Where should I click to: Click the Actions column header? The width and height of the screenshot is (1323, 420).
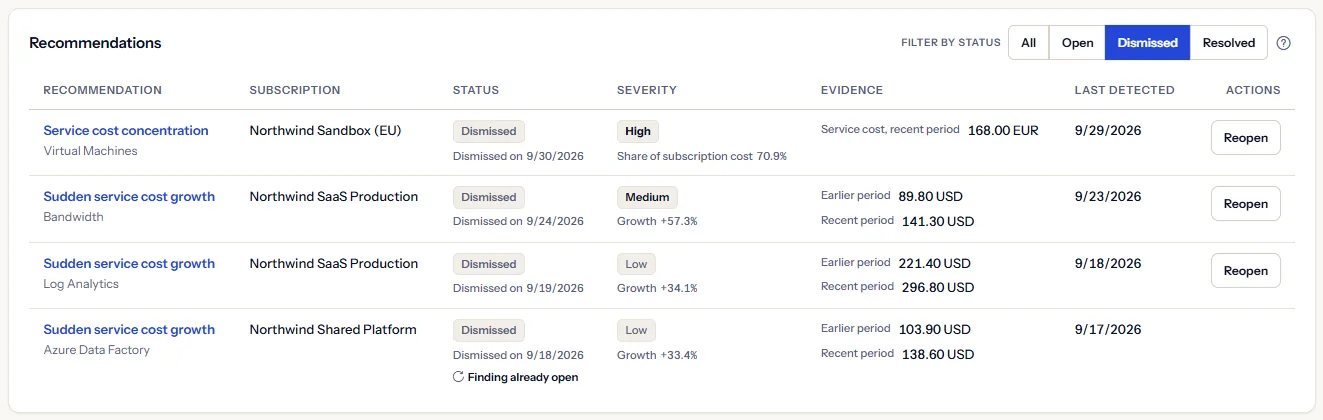(1253, 90)
